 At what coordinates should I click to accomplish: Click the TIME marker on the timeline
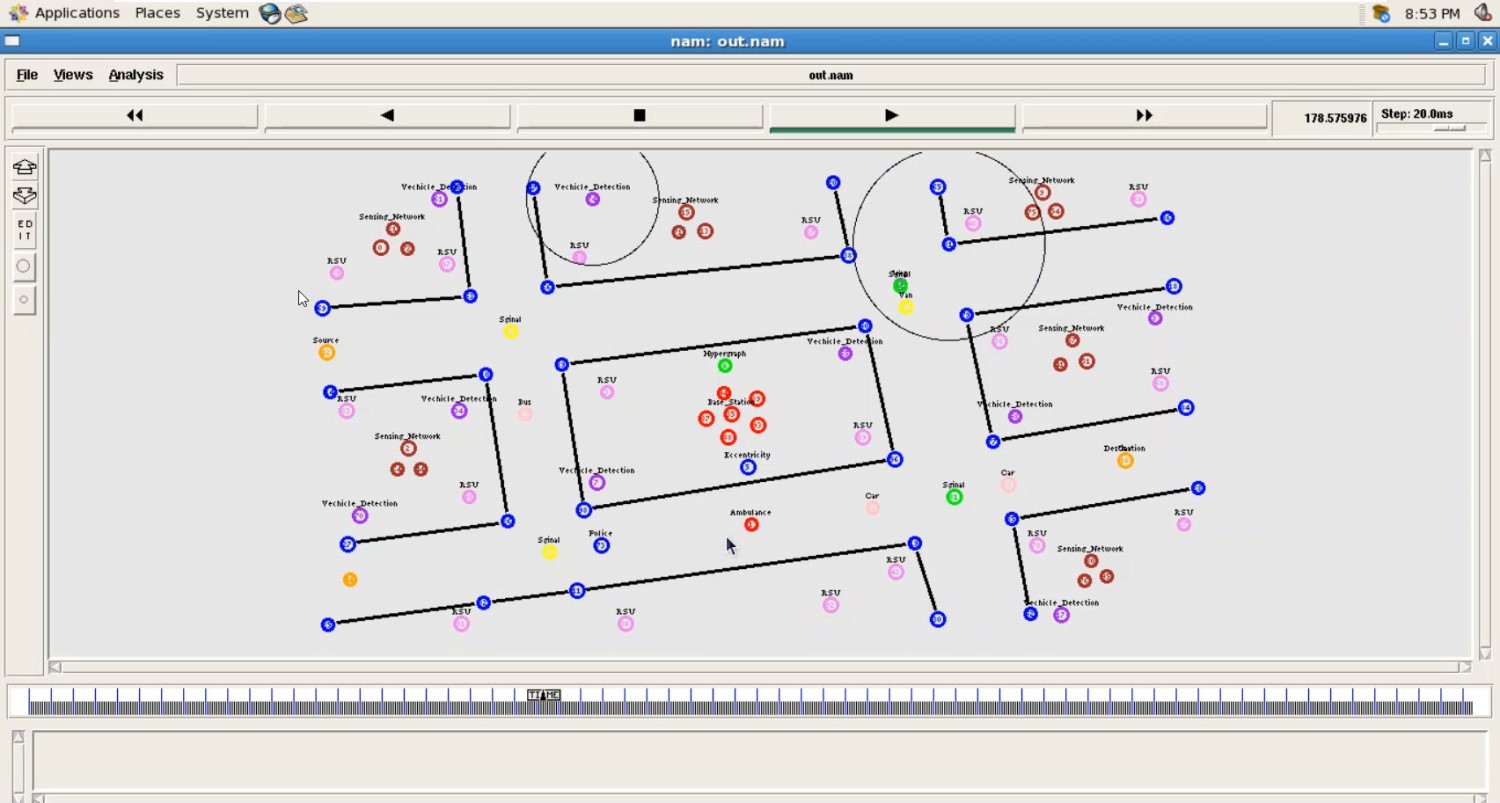click(x=543, y=694)
